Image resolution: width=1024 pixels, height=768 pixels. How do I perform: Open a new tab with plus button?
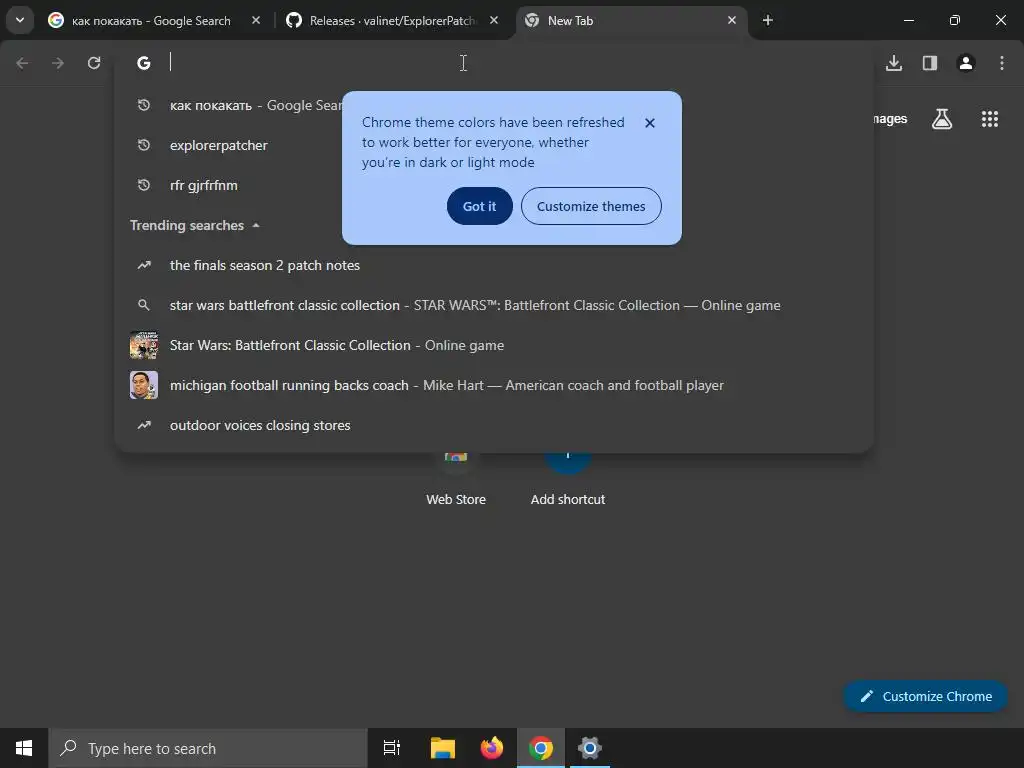768,20
